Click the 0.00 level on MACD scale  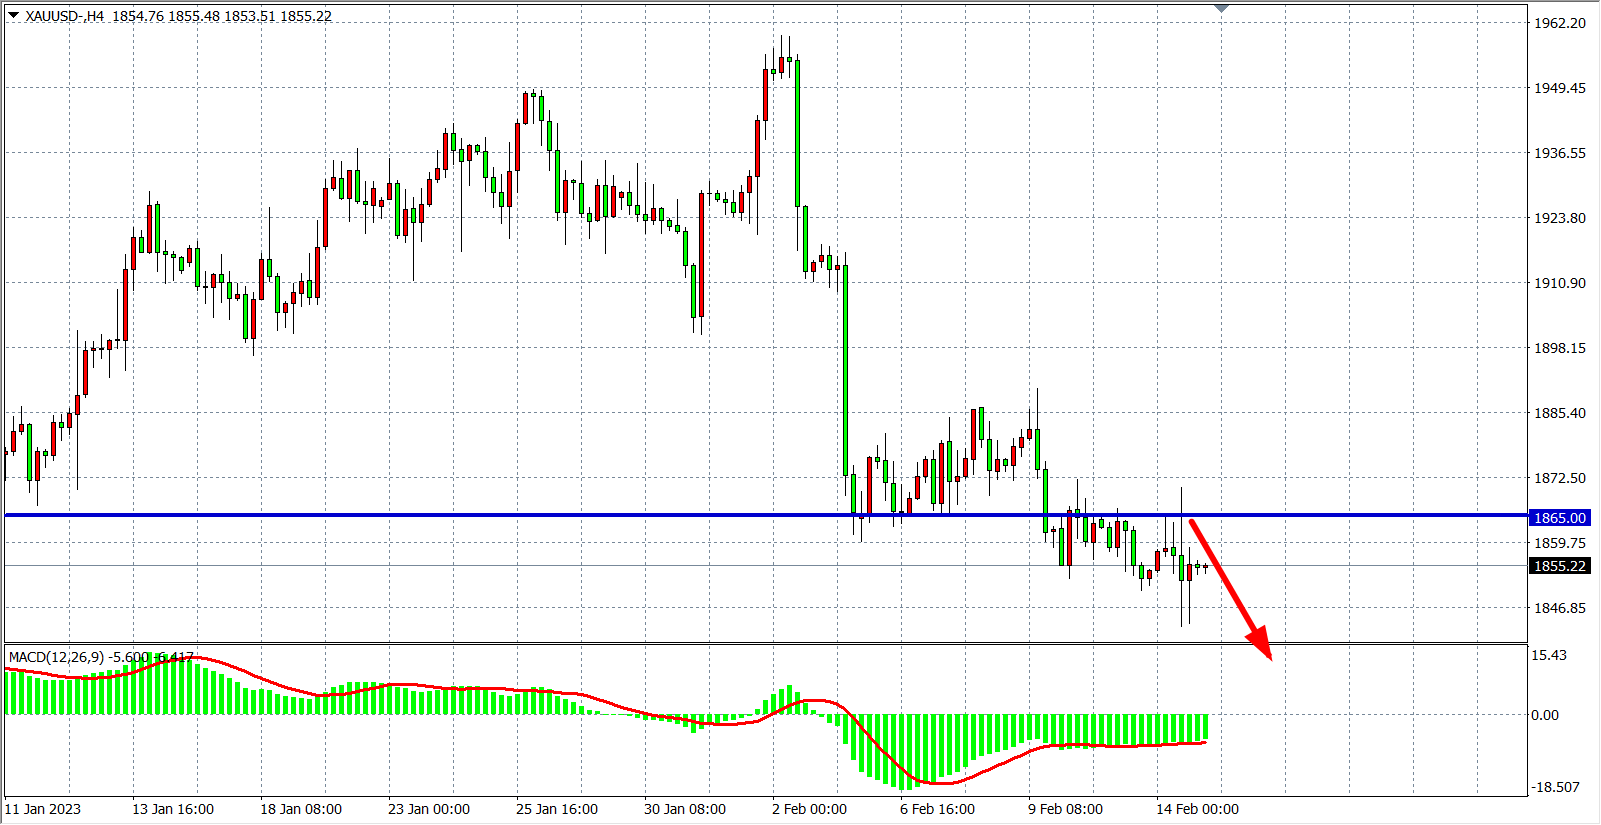tap(1545, 715)
